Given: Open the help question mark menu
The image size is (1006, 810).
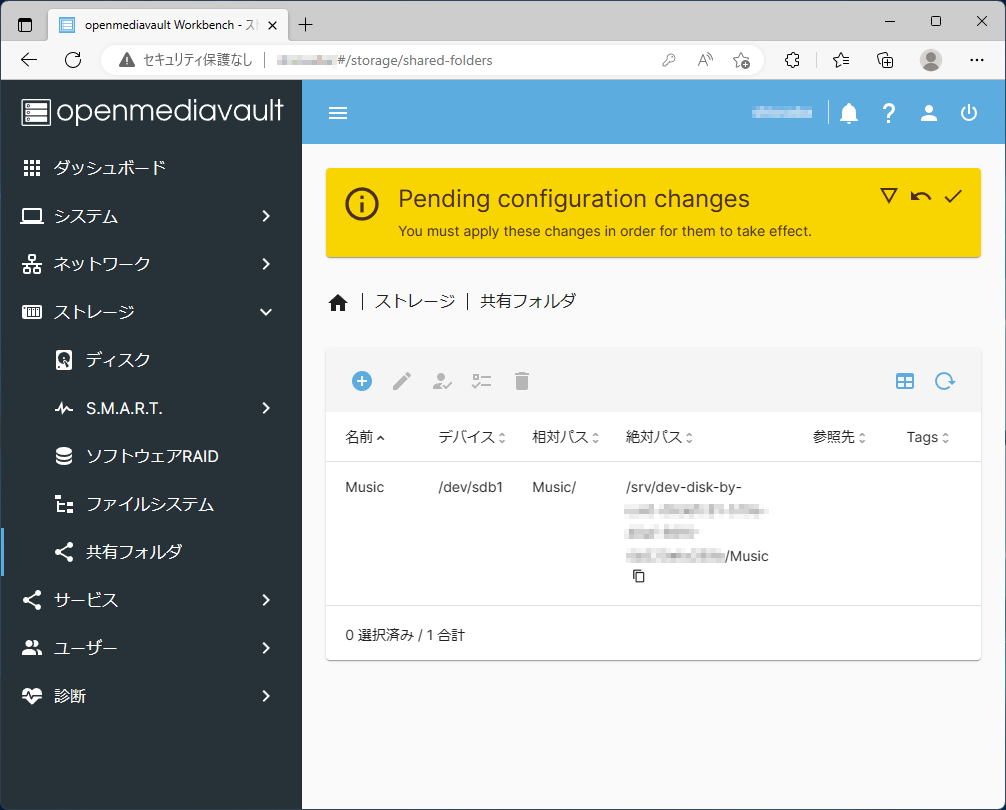Looking at the screenshot, I should pyautogui.click(x=888, y=113).
